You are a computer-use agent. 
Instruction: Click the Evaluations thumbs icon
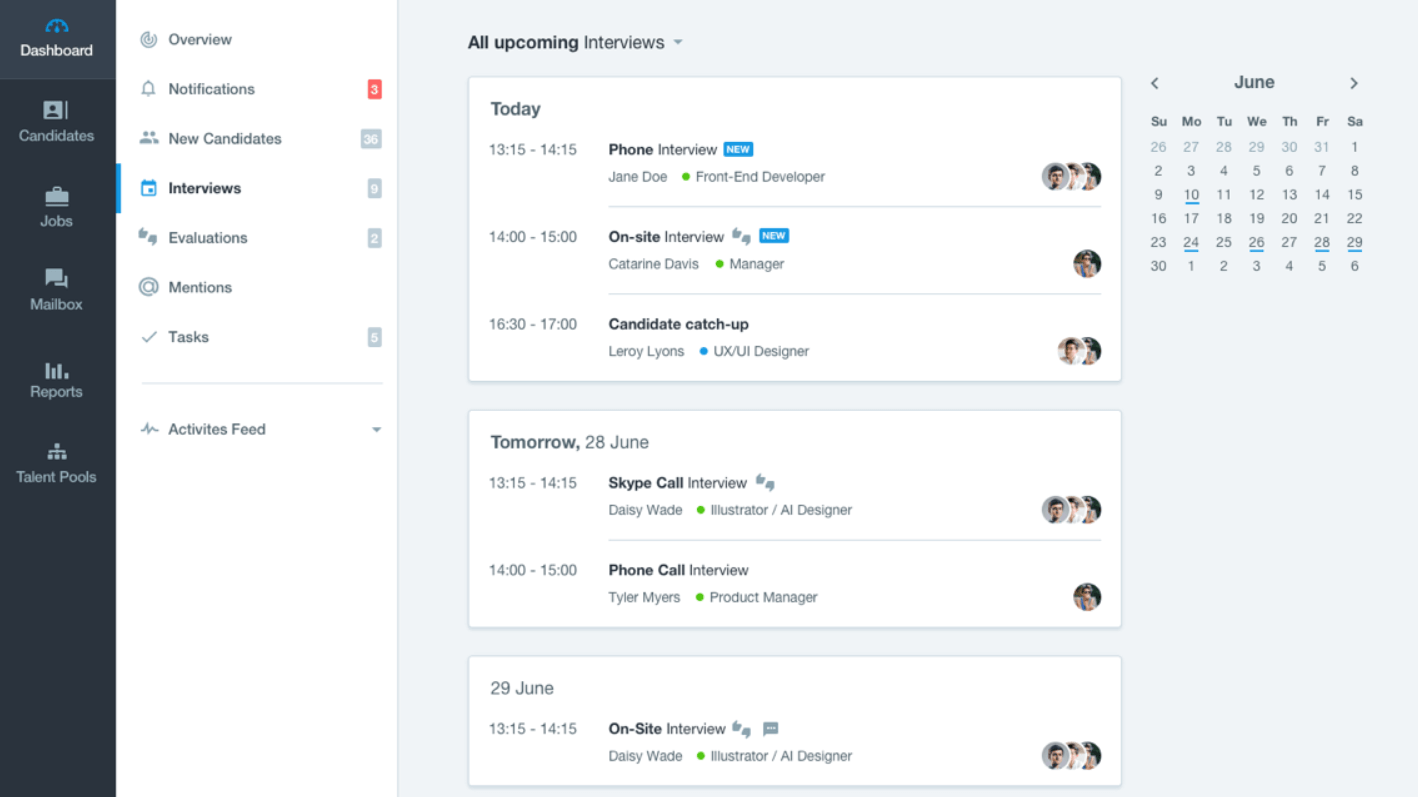click(148, 237)
